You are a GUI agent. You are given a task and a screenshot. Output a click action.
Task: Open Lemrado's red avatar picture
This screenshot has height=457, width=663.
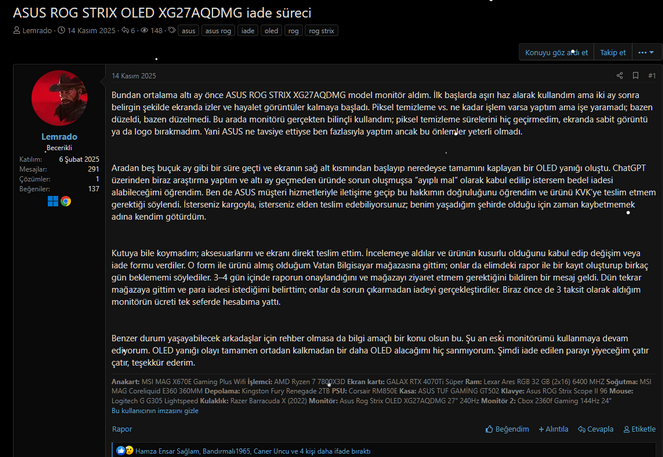point(59,98)
